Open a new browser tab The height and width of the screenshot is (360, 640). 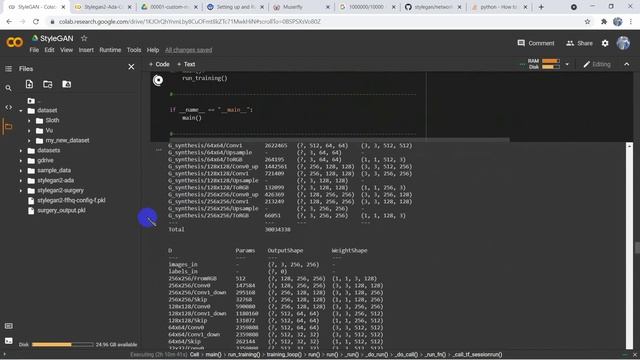[541, 7]
